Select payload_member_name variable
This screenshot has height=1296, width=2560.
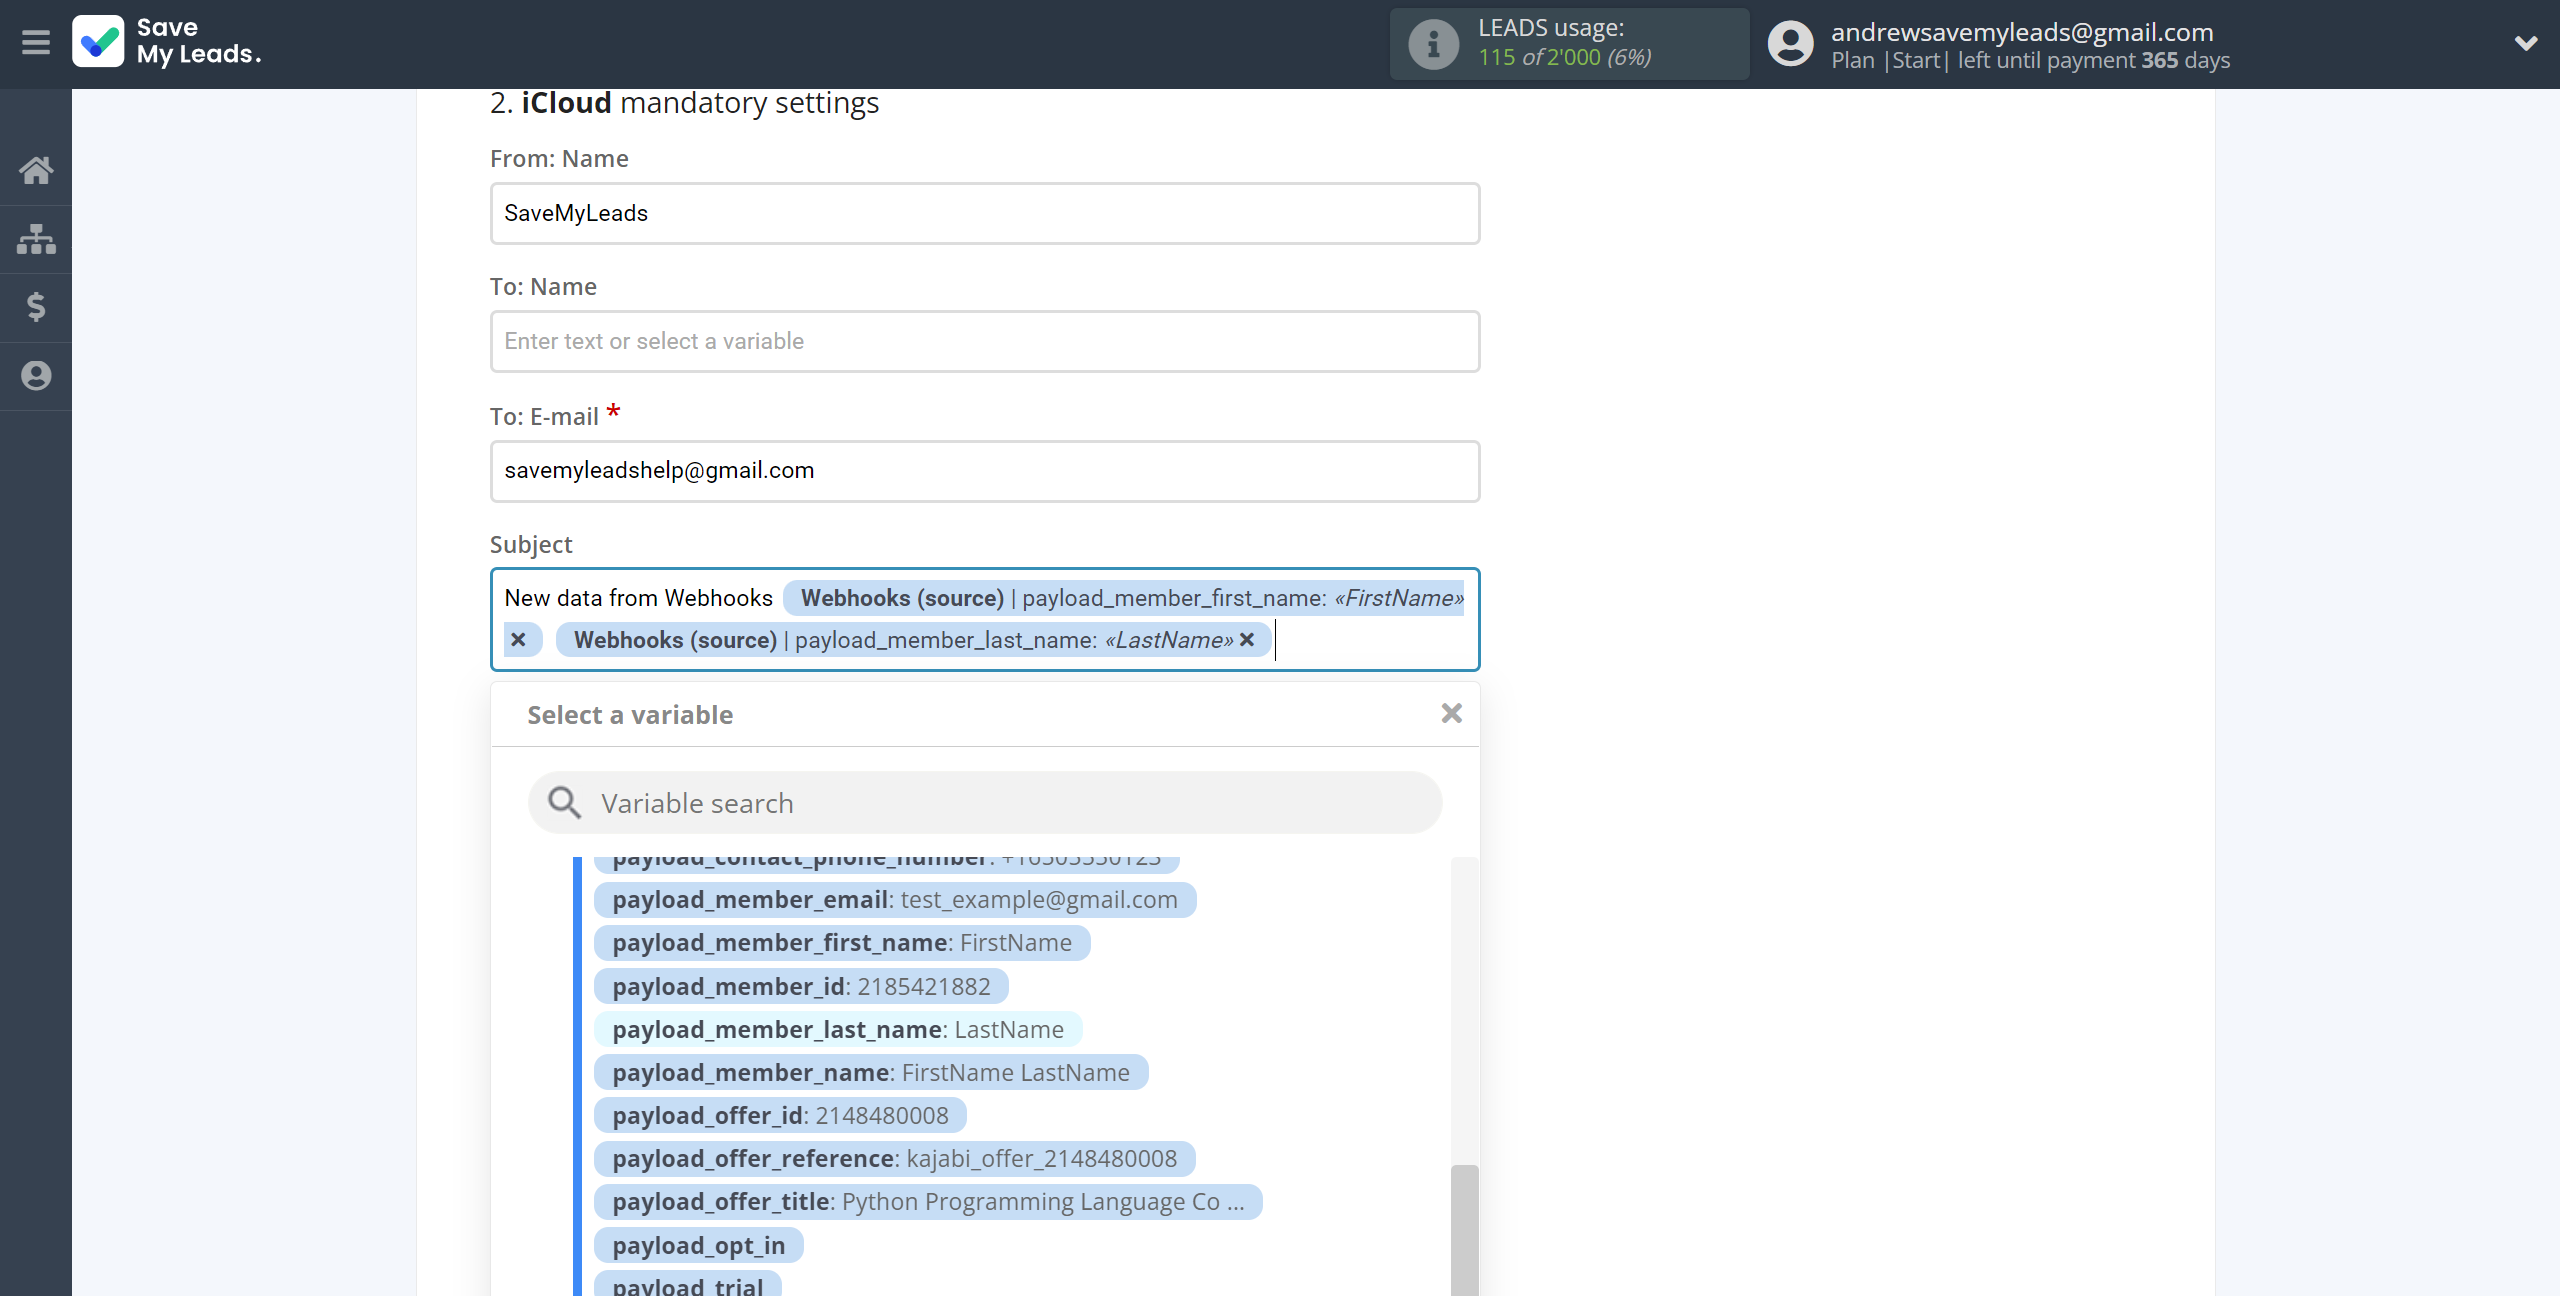pyautogui.click(x=871, y=1073)
